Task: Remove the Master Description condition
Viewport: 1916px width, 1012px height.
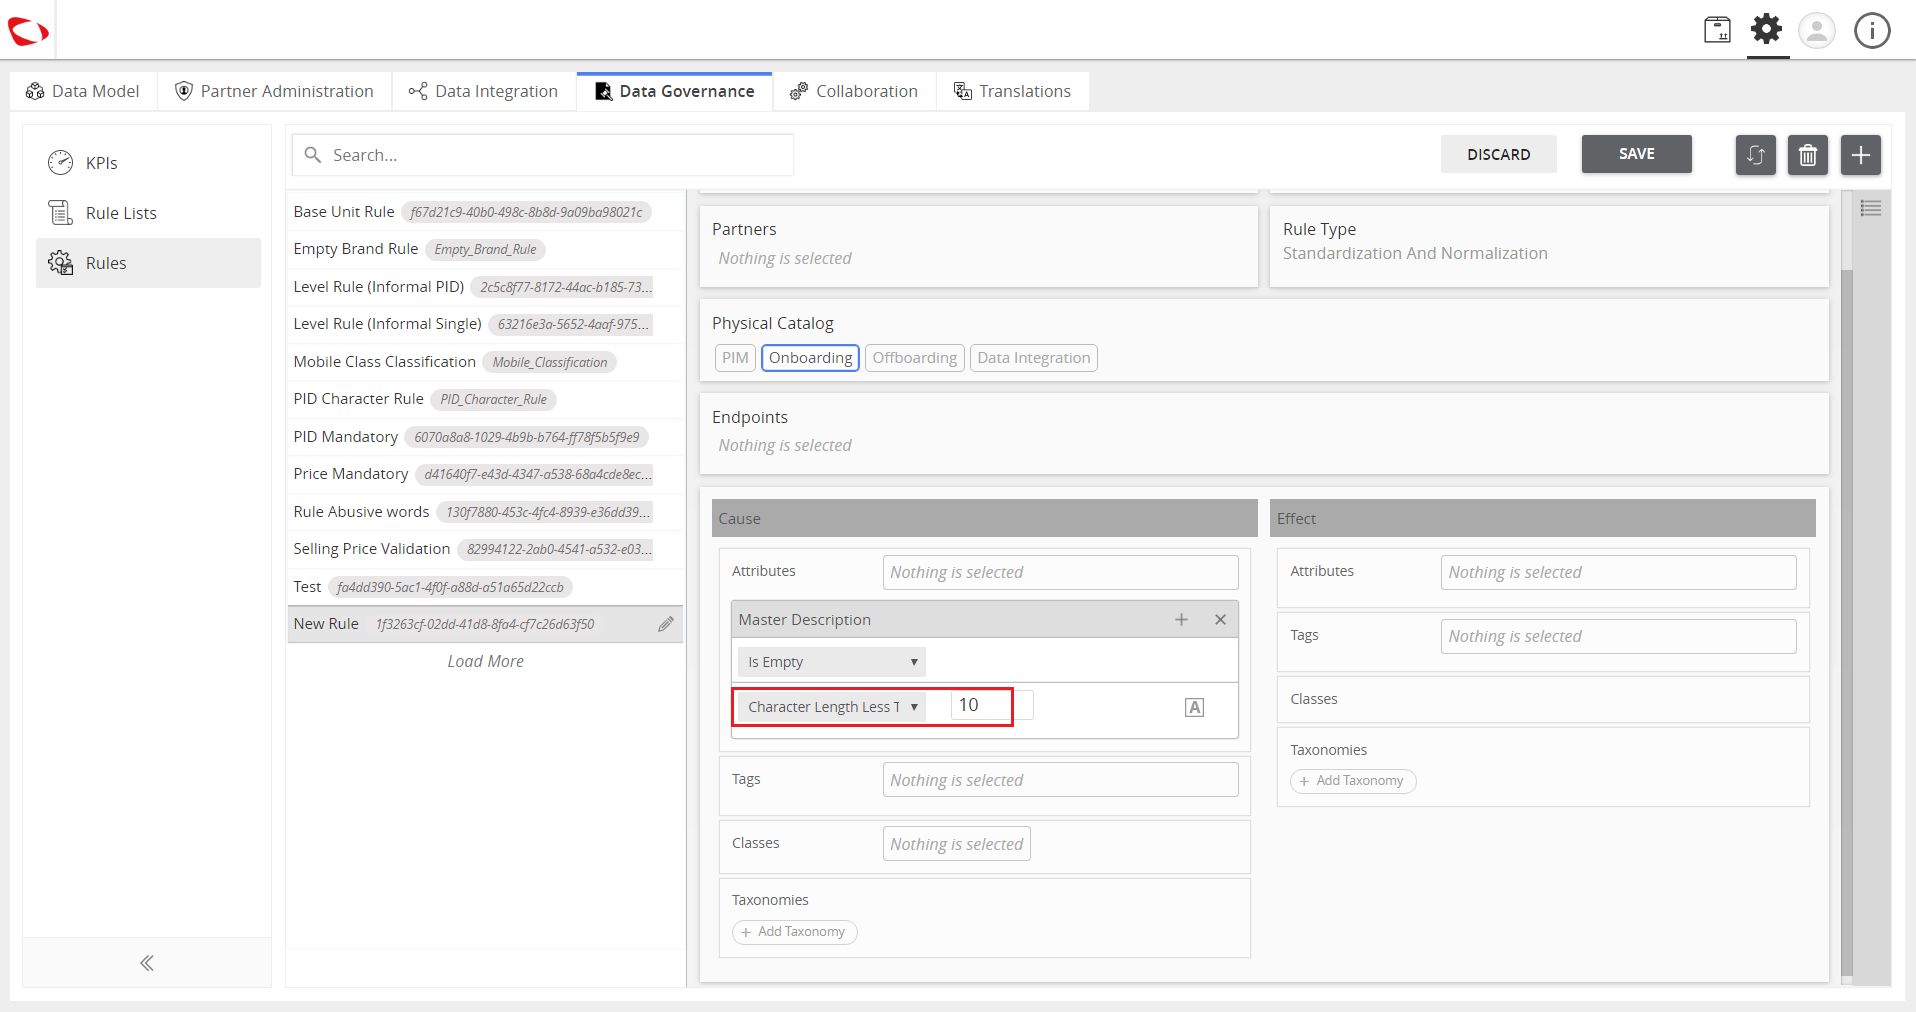Action: [x=1220, y=620]
